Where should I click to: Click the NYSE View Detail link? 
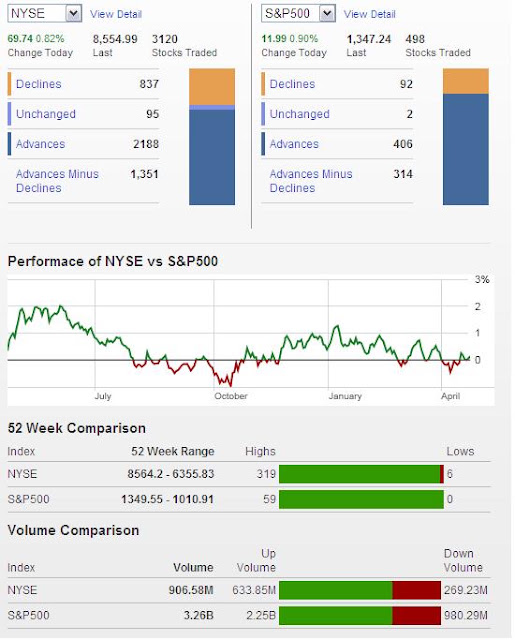coord(116,14)
